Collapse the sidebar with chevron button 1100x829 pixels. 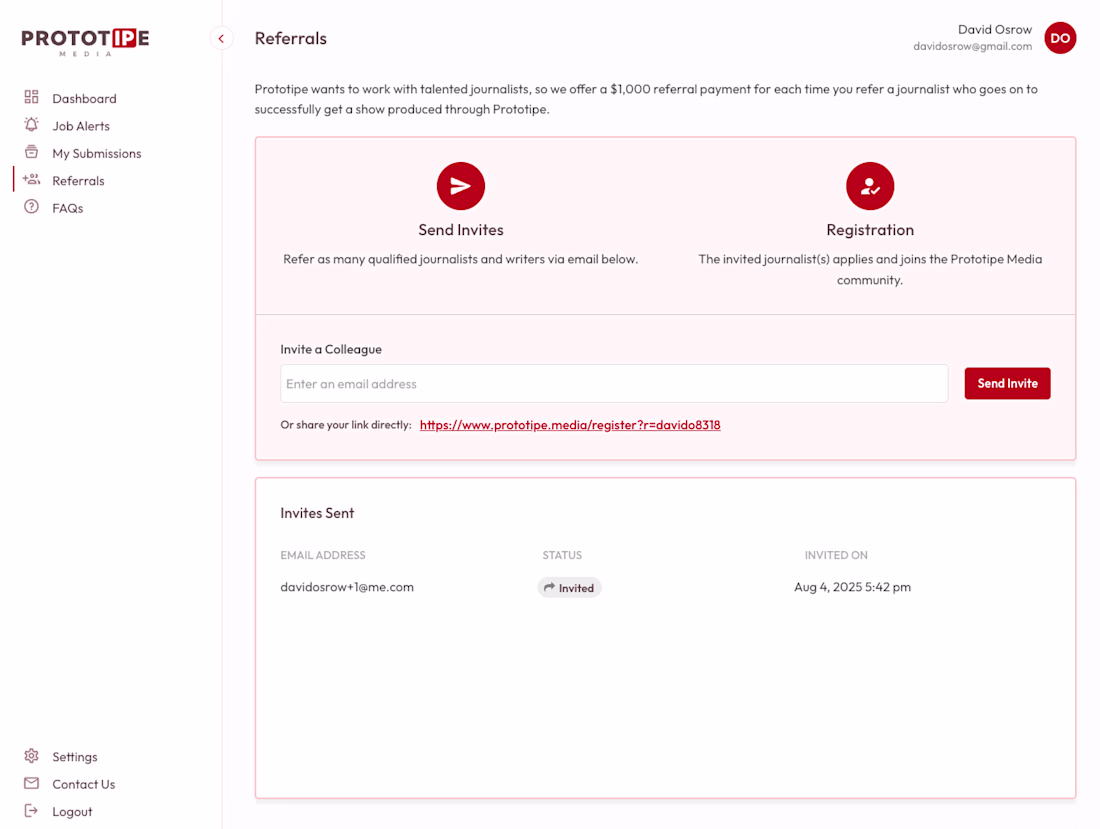tap(221, 39)
